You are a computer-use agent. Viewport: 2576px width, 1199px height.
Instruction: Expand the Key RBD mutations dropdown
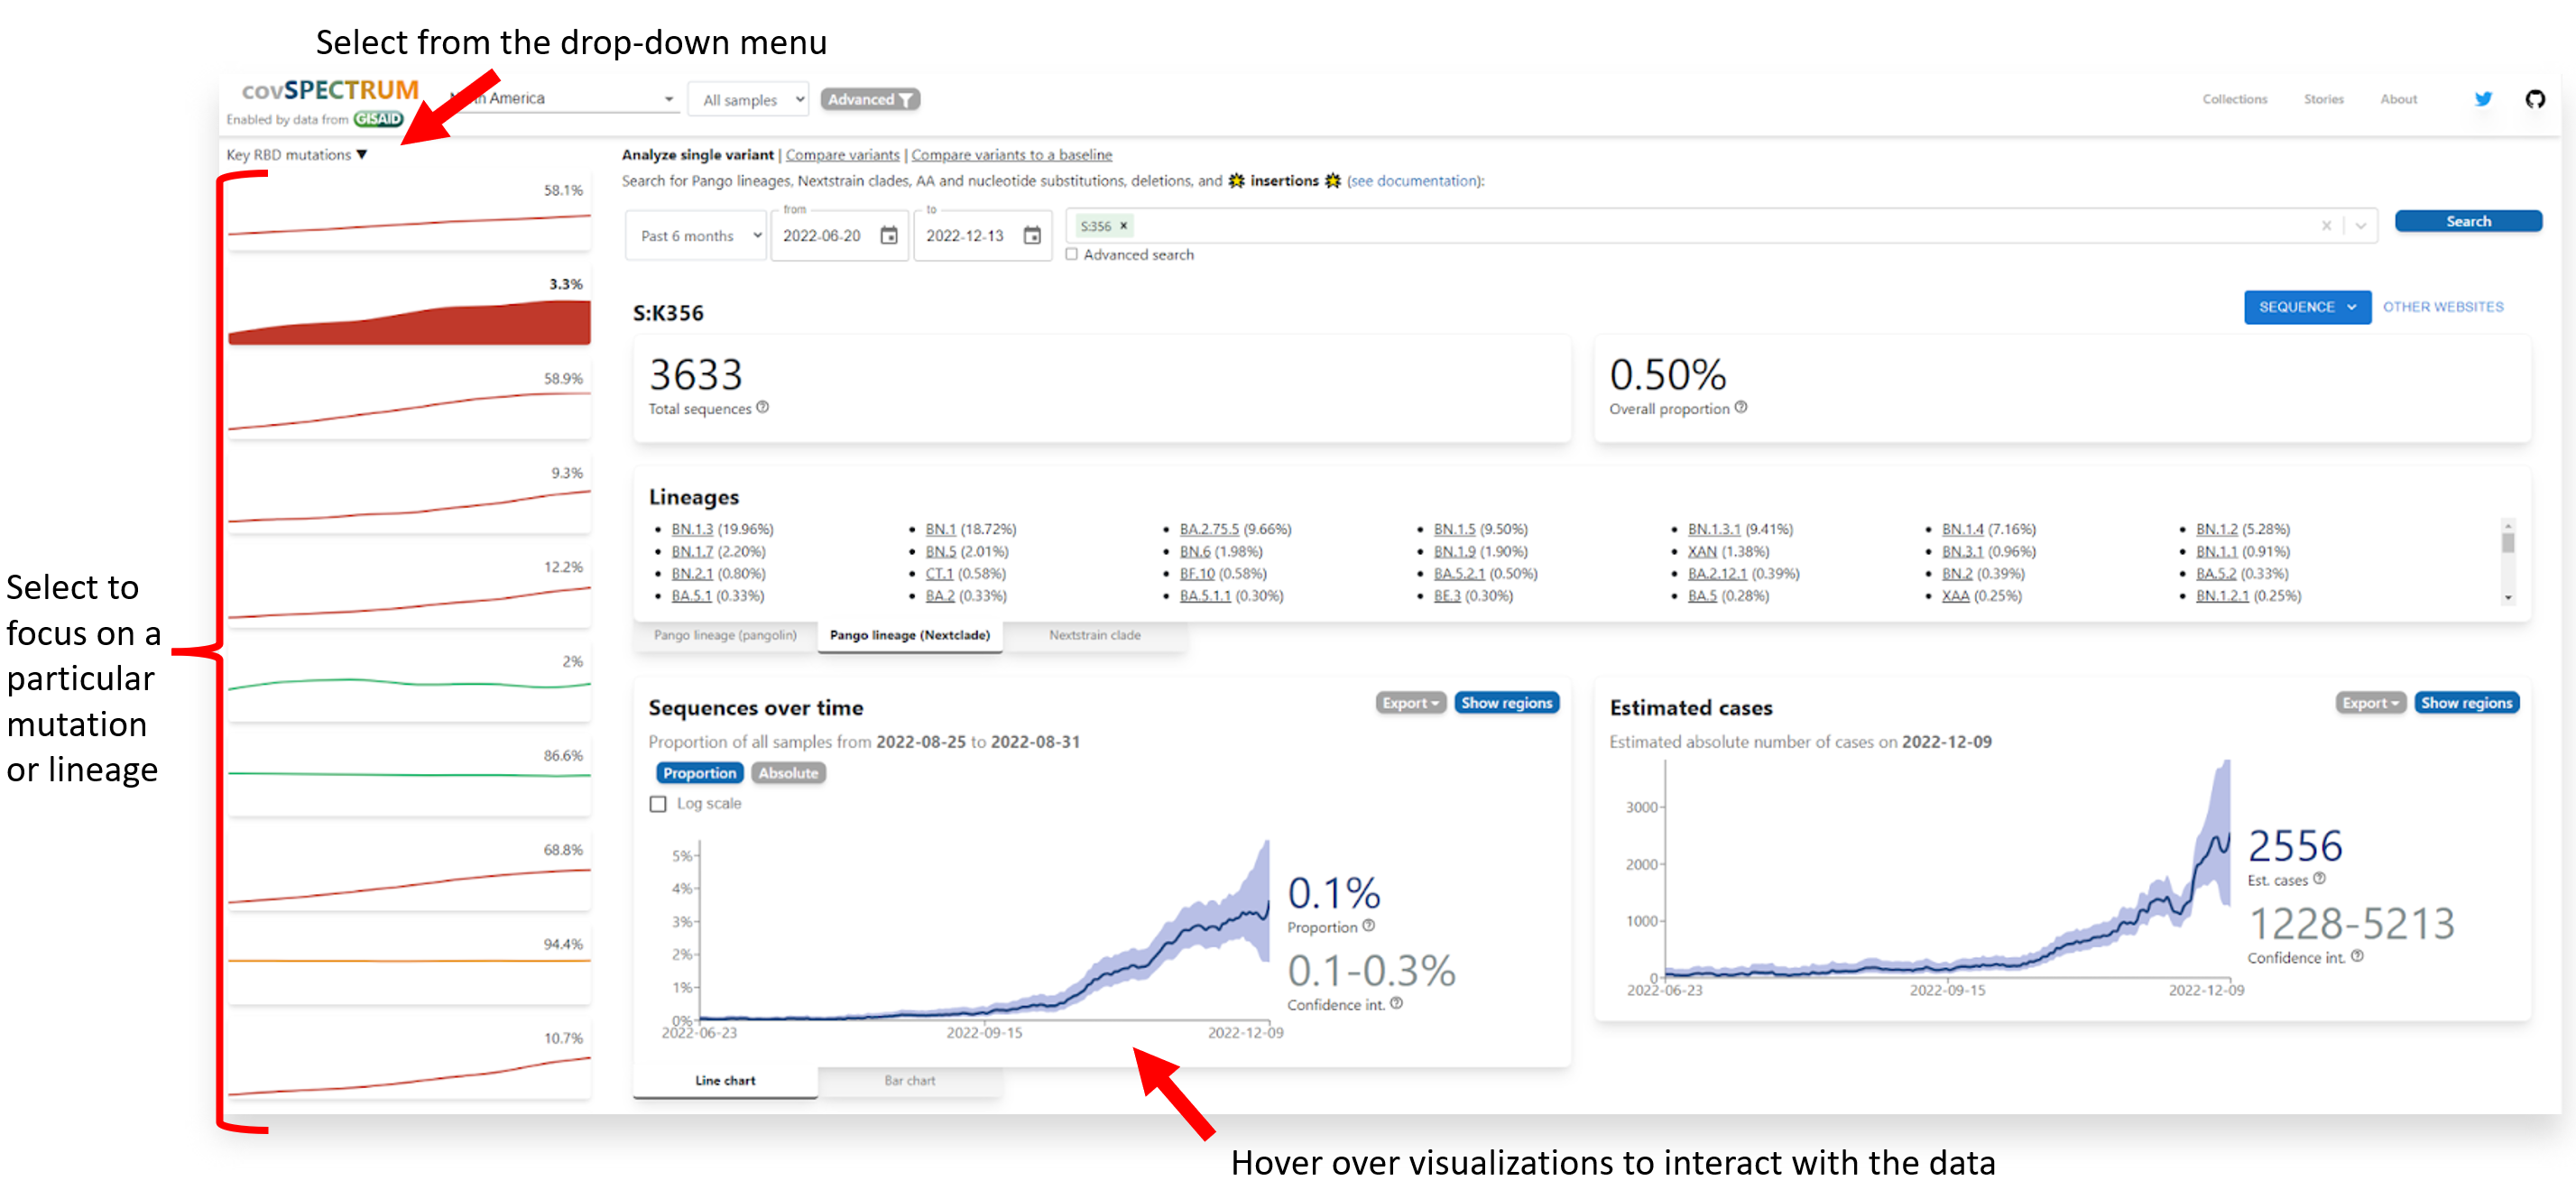coord(297,155)
